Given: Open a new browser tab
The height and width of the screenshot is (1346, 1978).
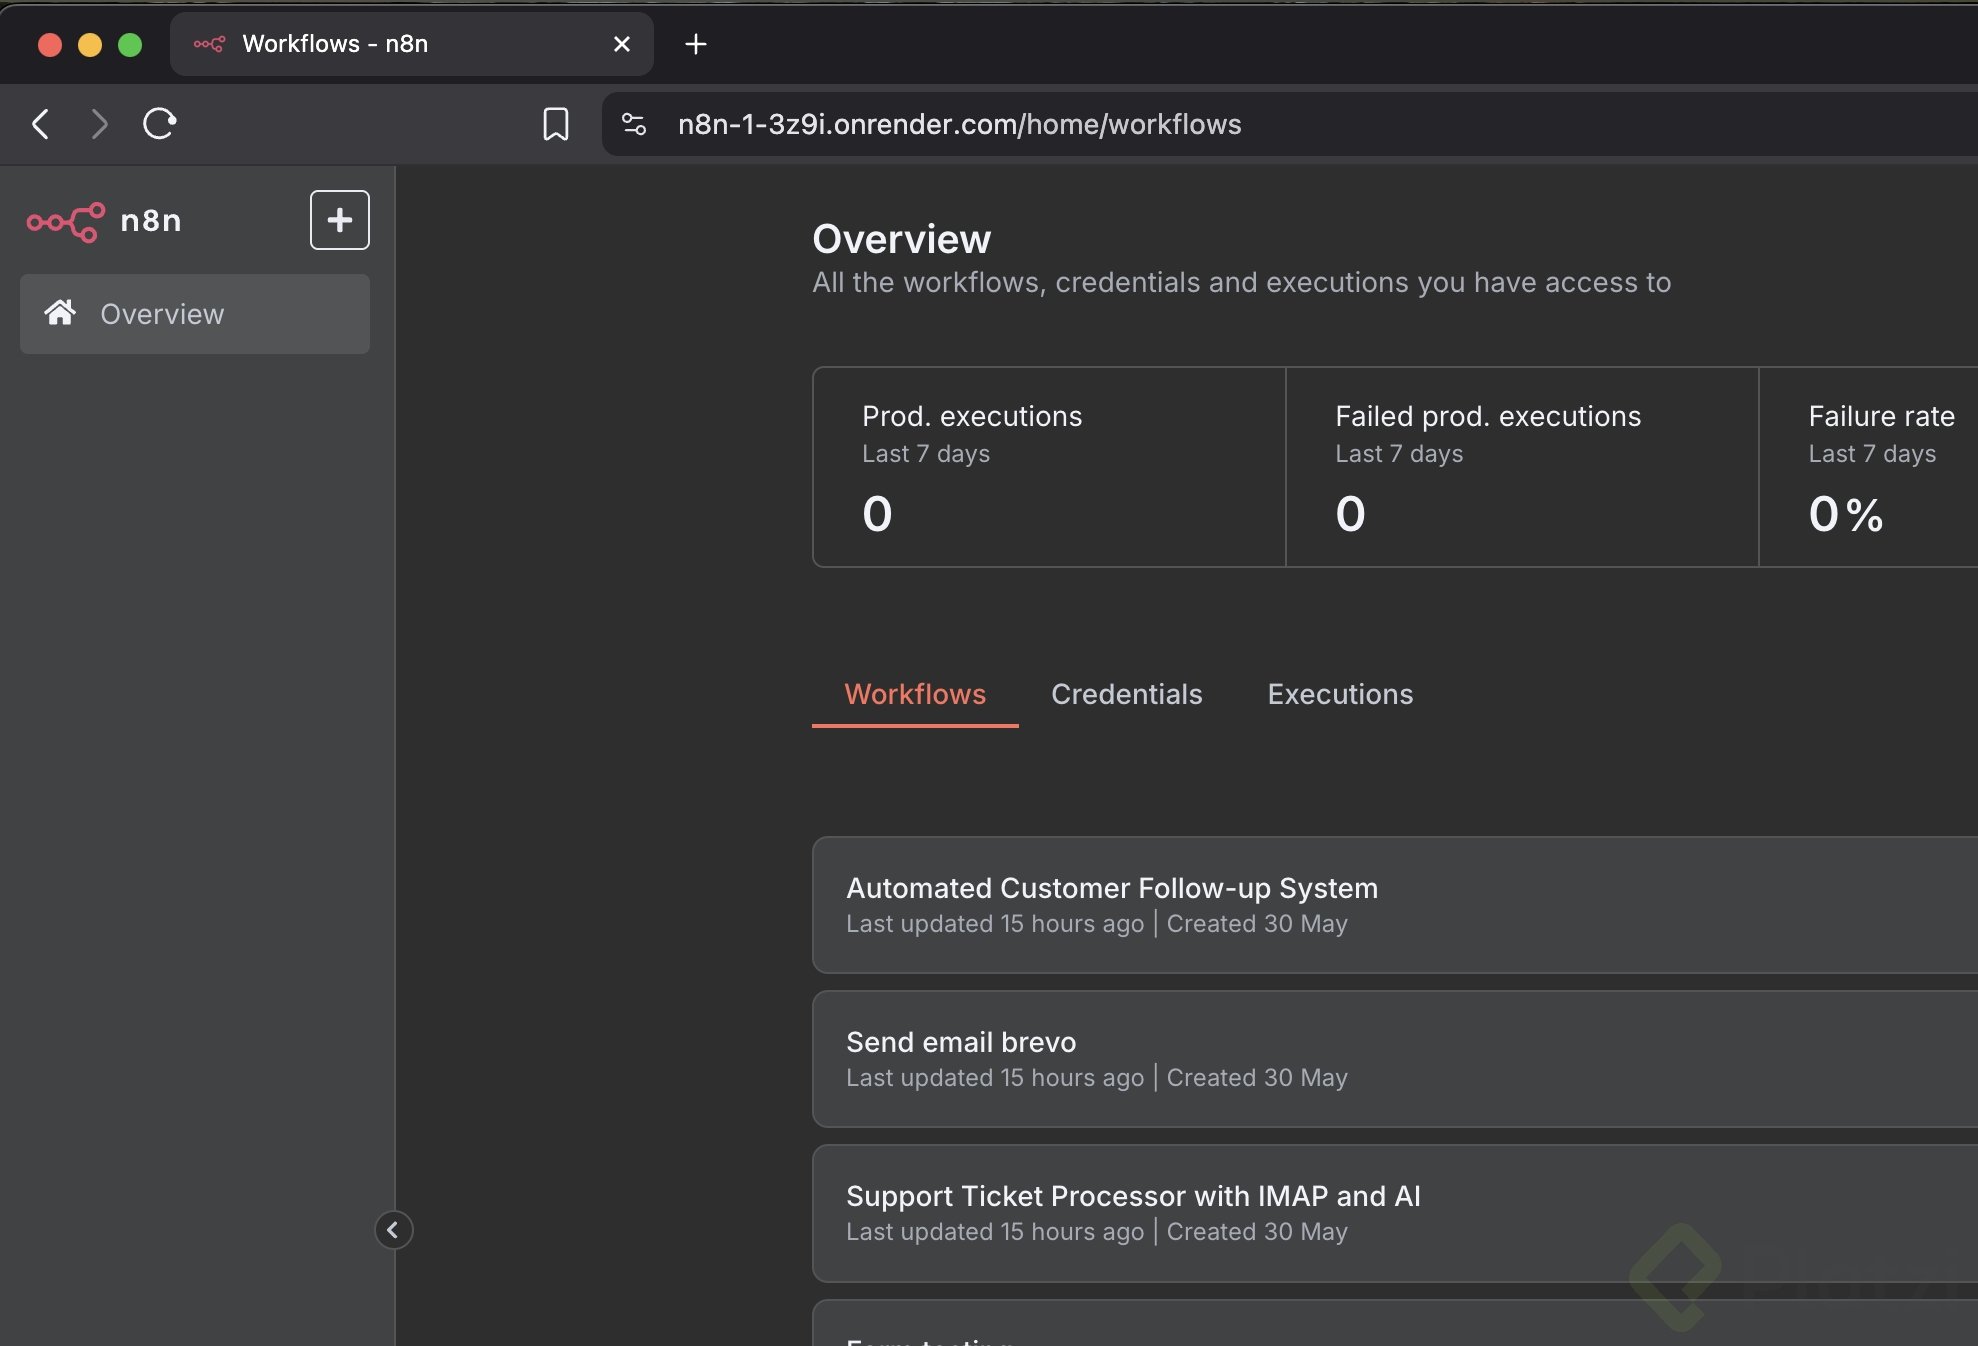Looking at the screenshot, I should coord(696,44).
